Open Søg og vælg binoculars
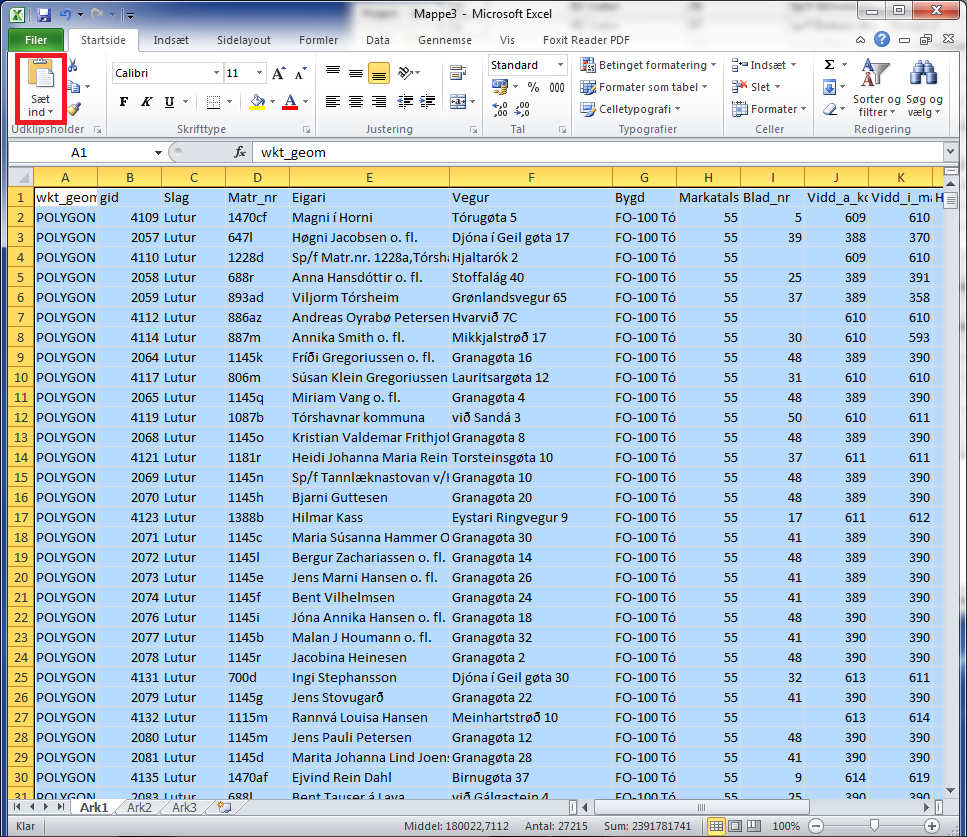967x837 pixels. [x=924, y=88]
